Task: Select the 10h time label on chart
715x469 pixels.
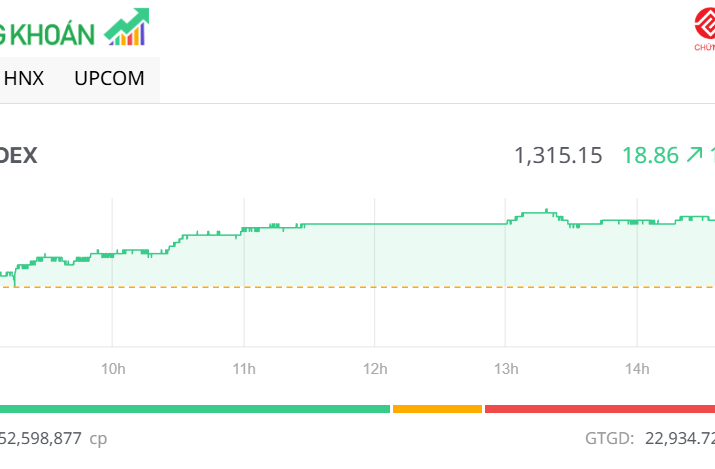Action: [113, 369]
